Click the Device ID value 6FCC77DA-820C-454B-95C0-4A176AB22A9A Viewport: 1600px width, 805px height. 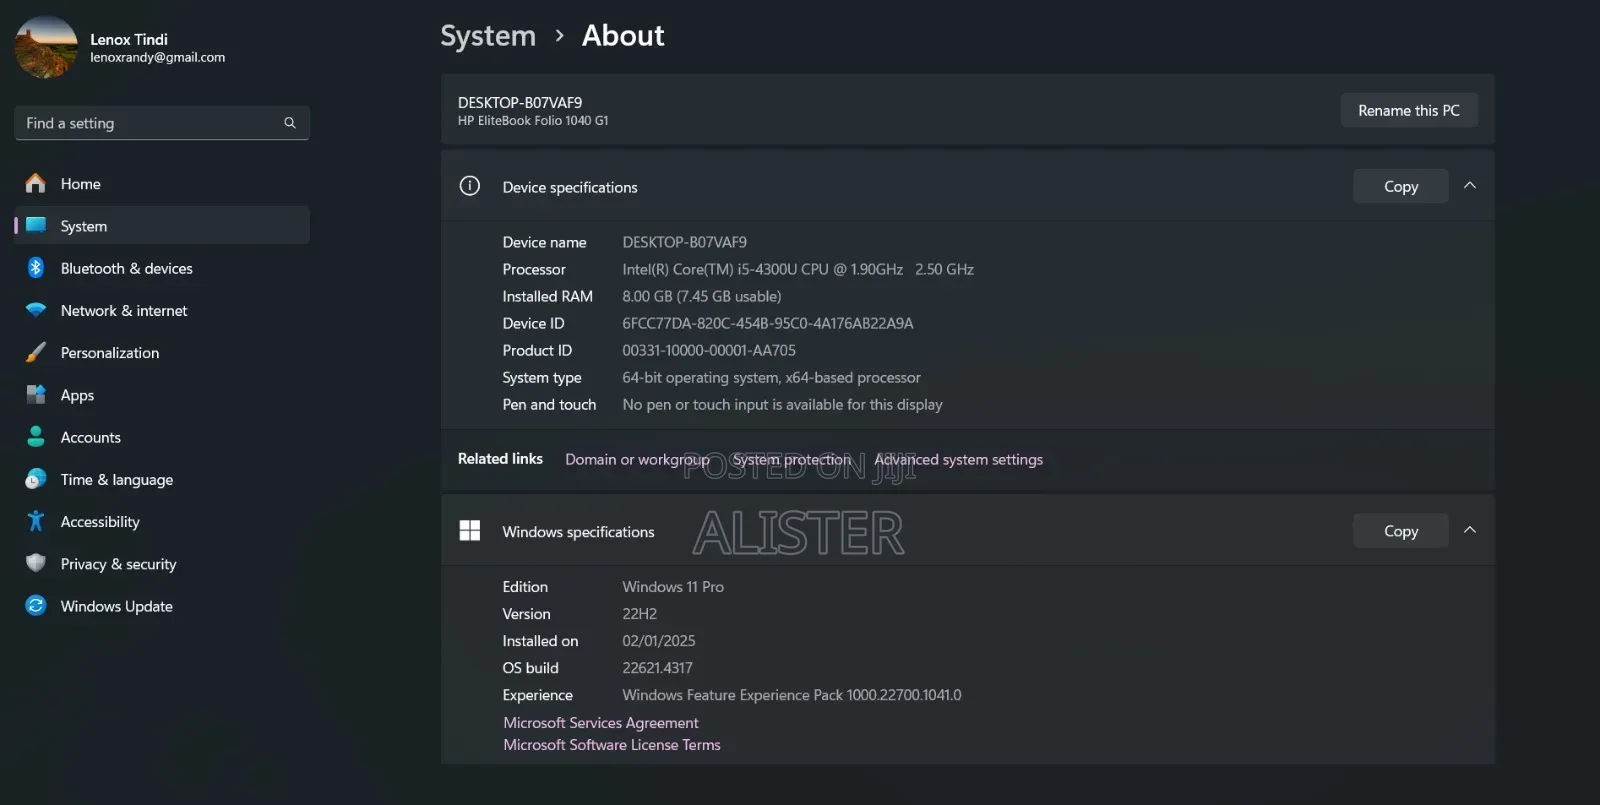coord(768,323)
